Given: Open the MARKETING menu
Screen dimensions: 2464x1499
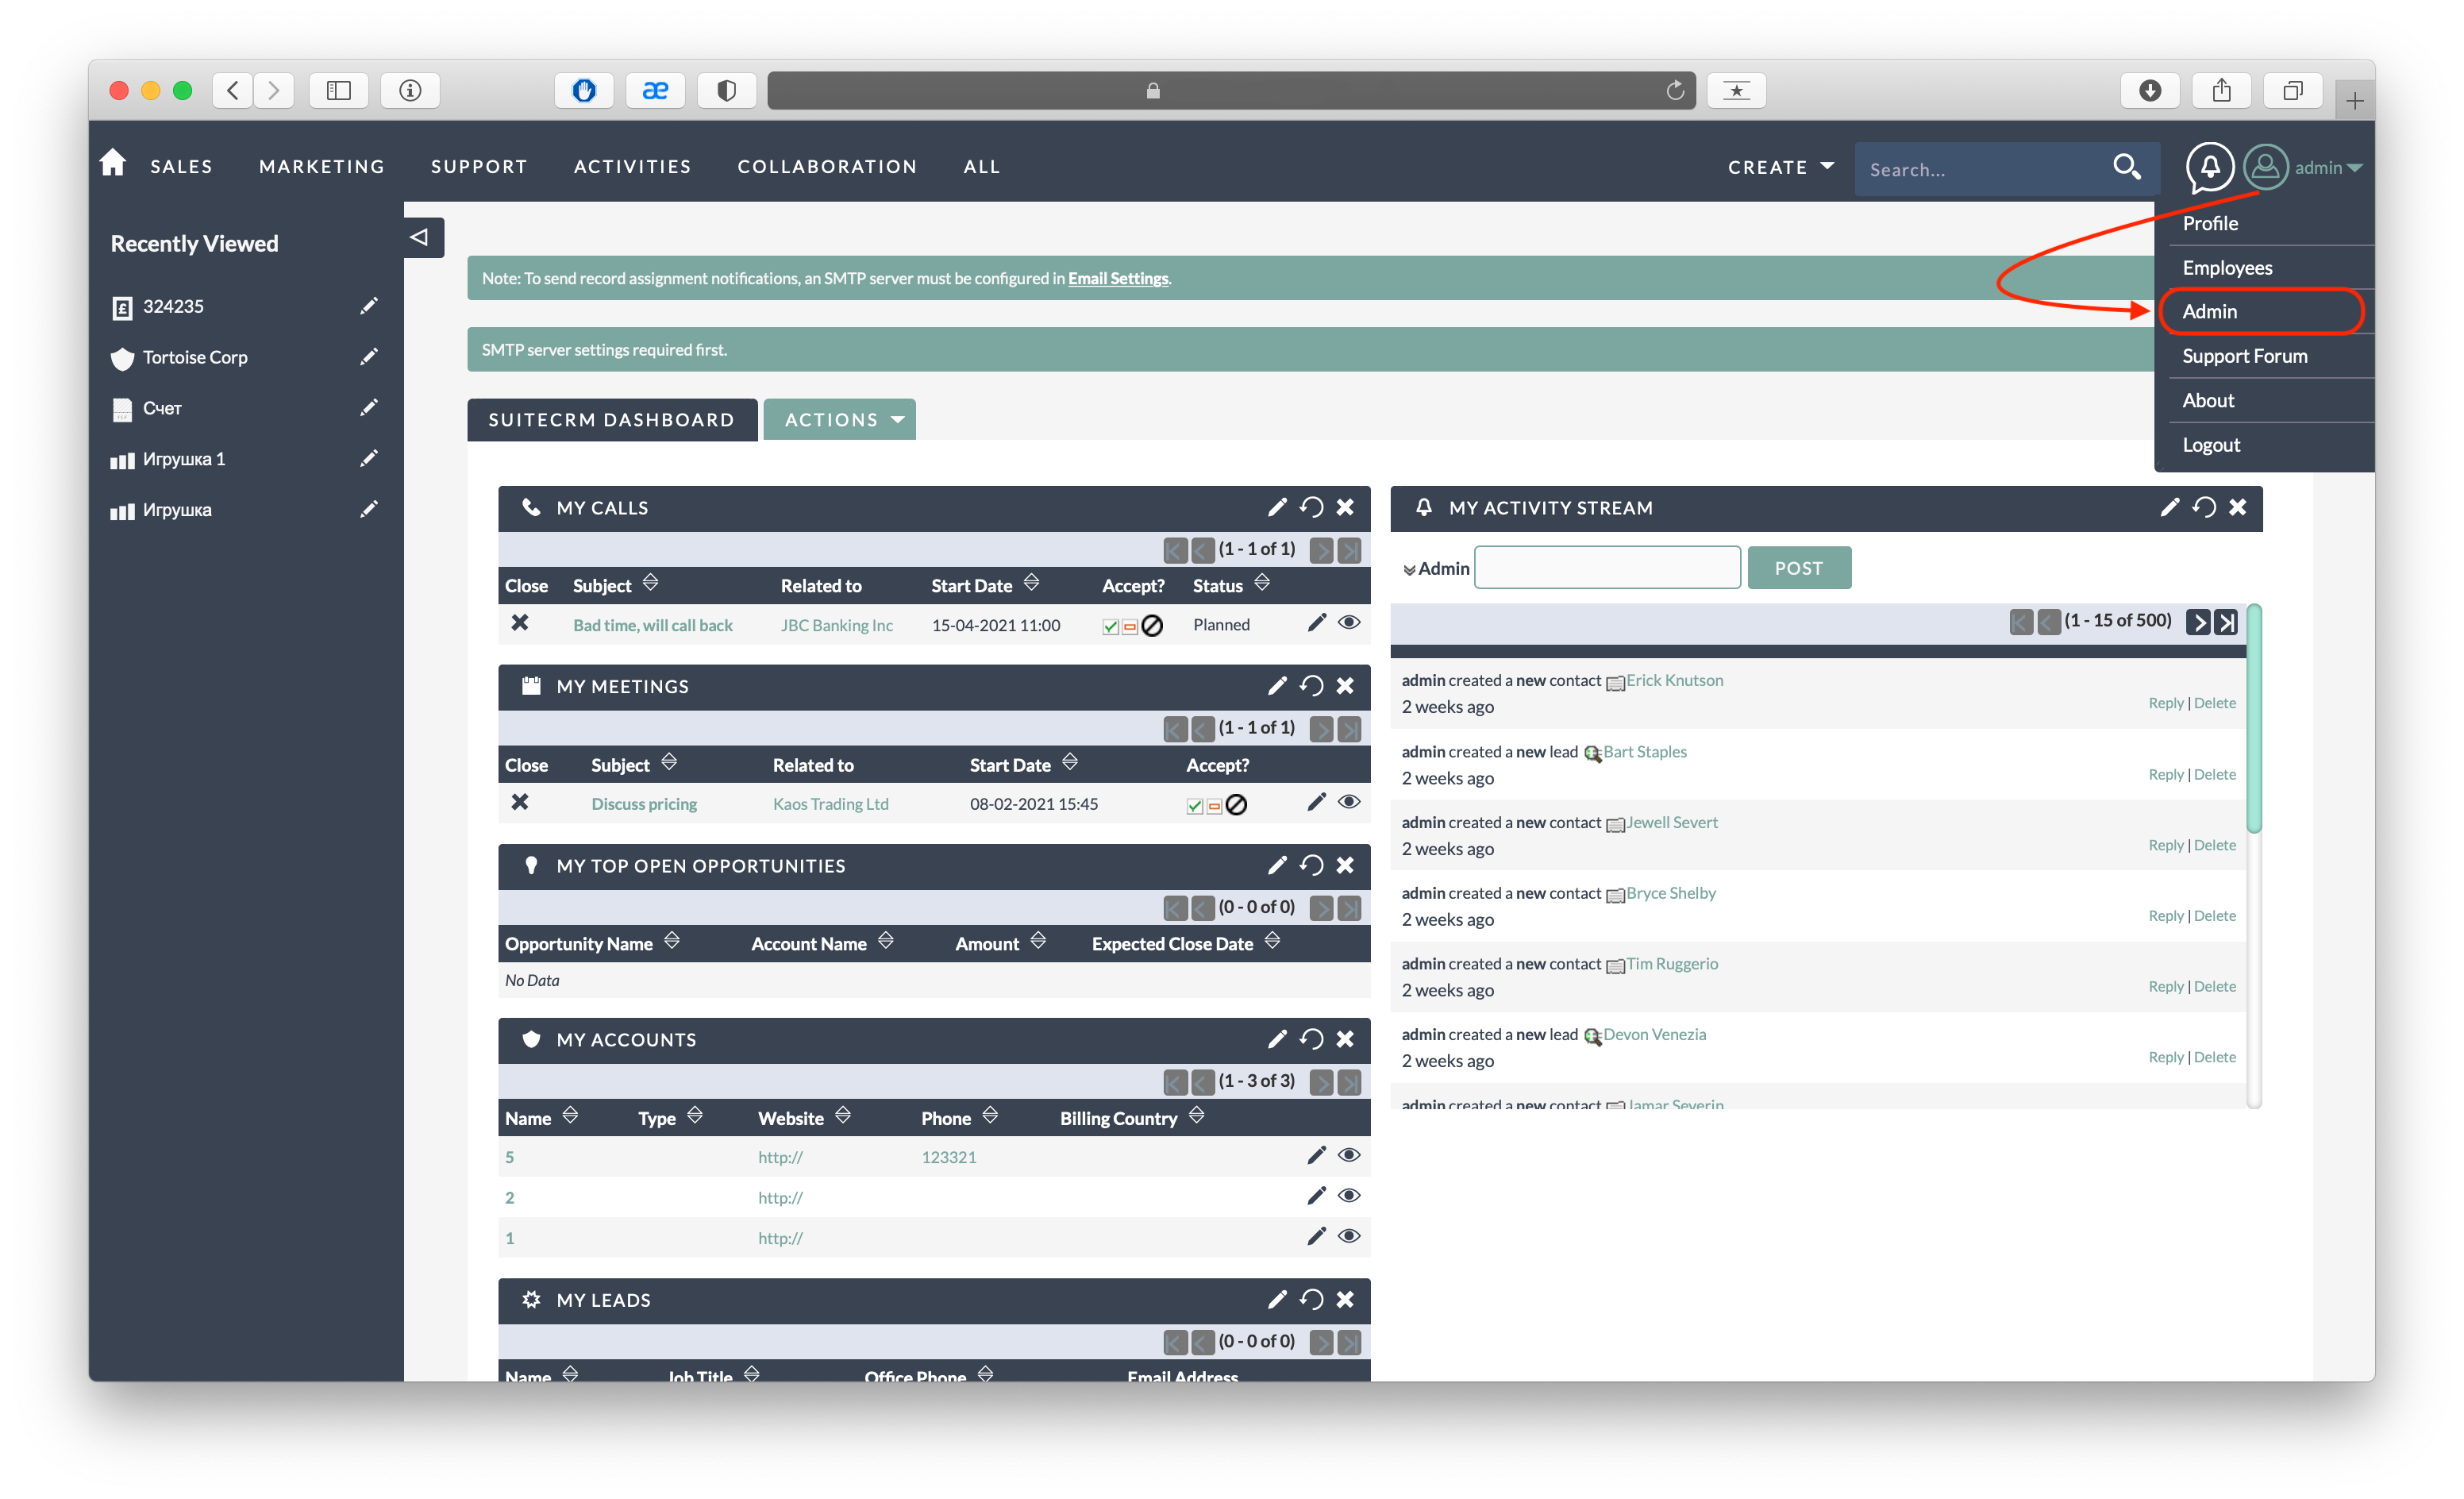Looking at the screenshot, I should pos(322,166).
